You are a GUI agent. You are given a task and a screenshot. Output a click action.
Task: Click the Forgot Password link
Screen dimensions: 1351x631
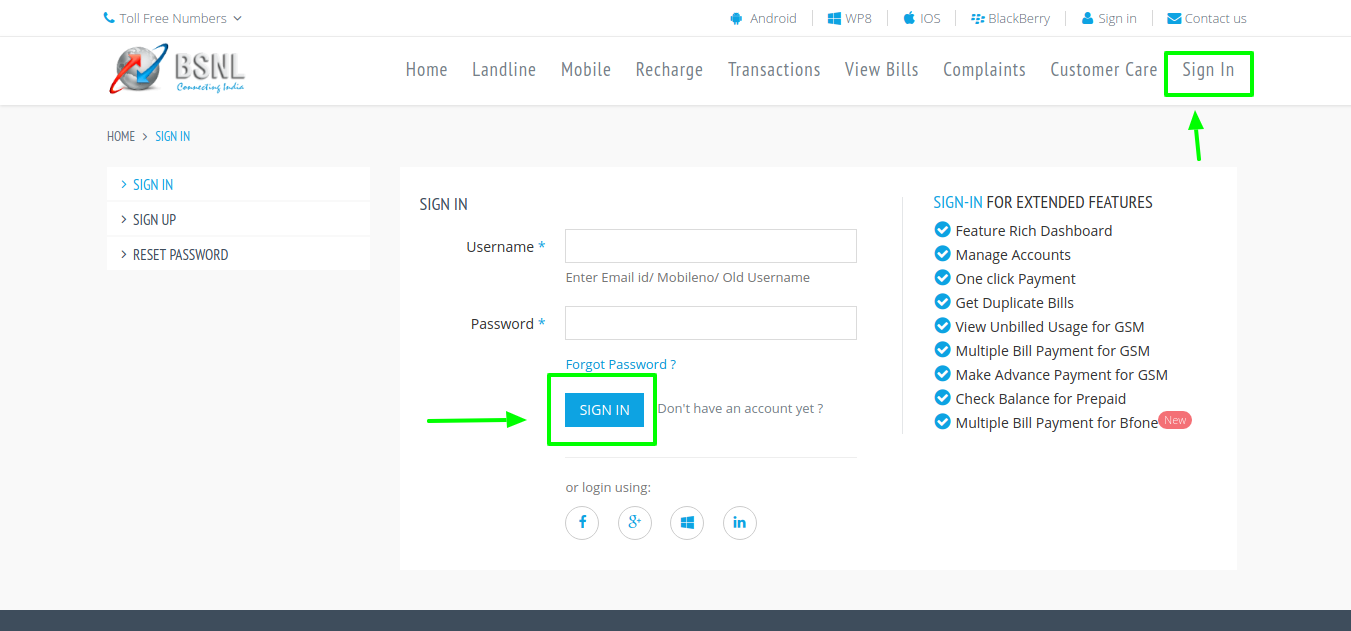[x=621, y=364]
